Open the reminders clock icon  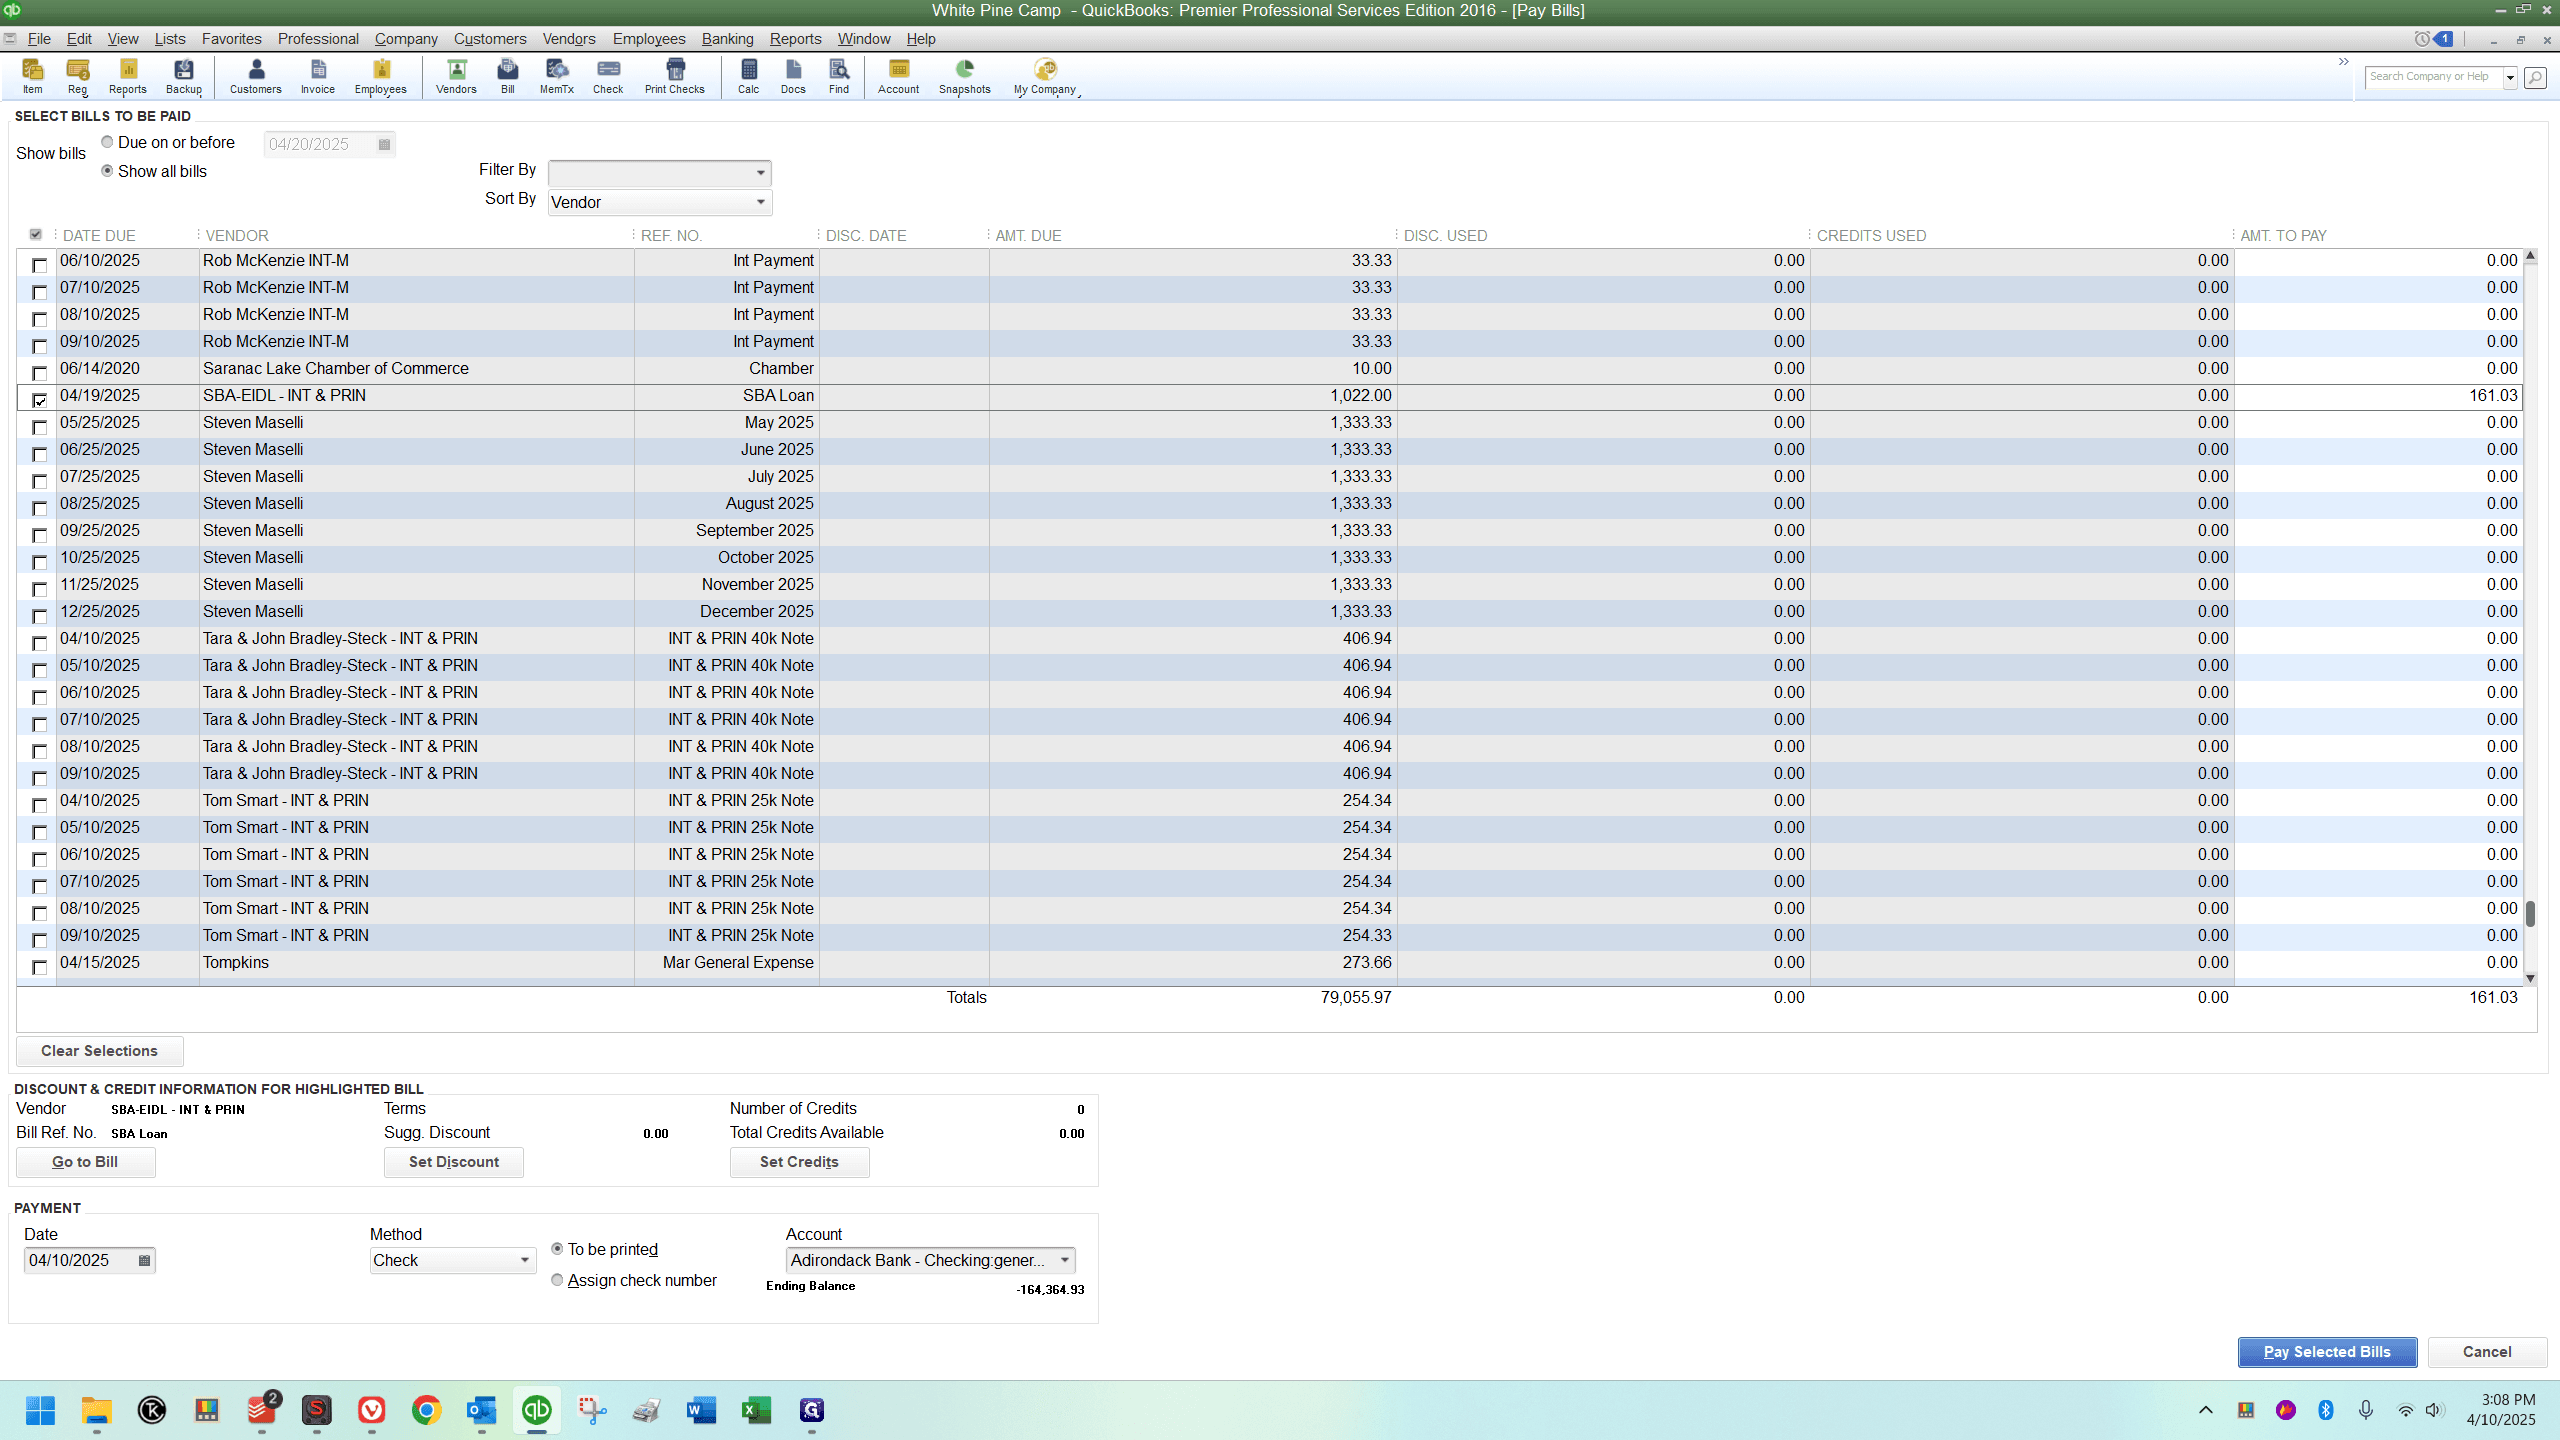[2422, 39]
